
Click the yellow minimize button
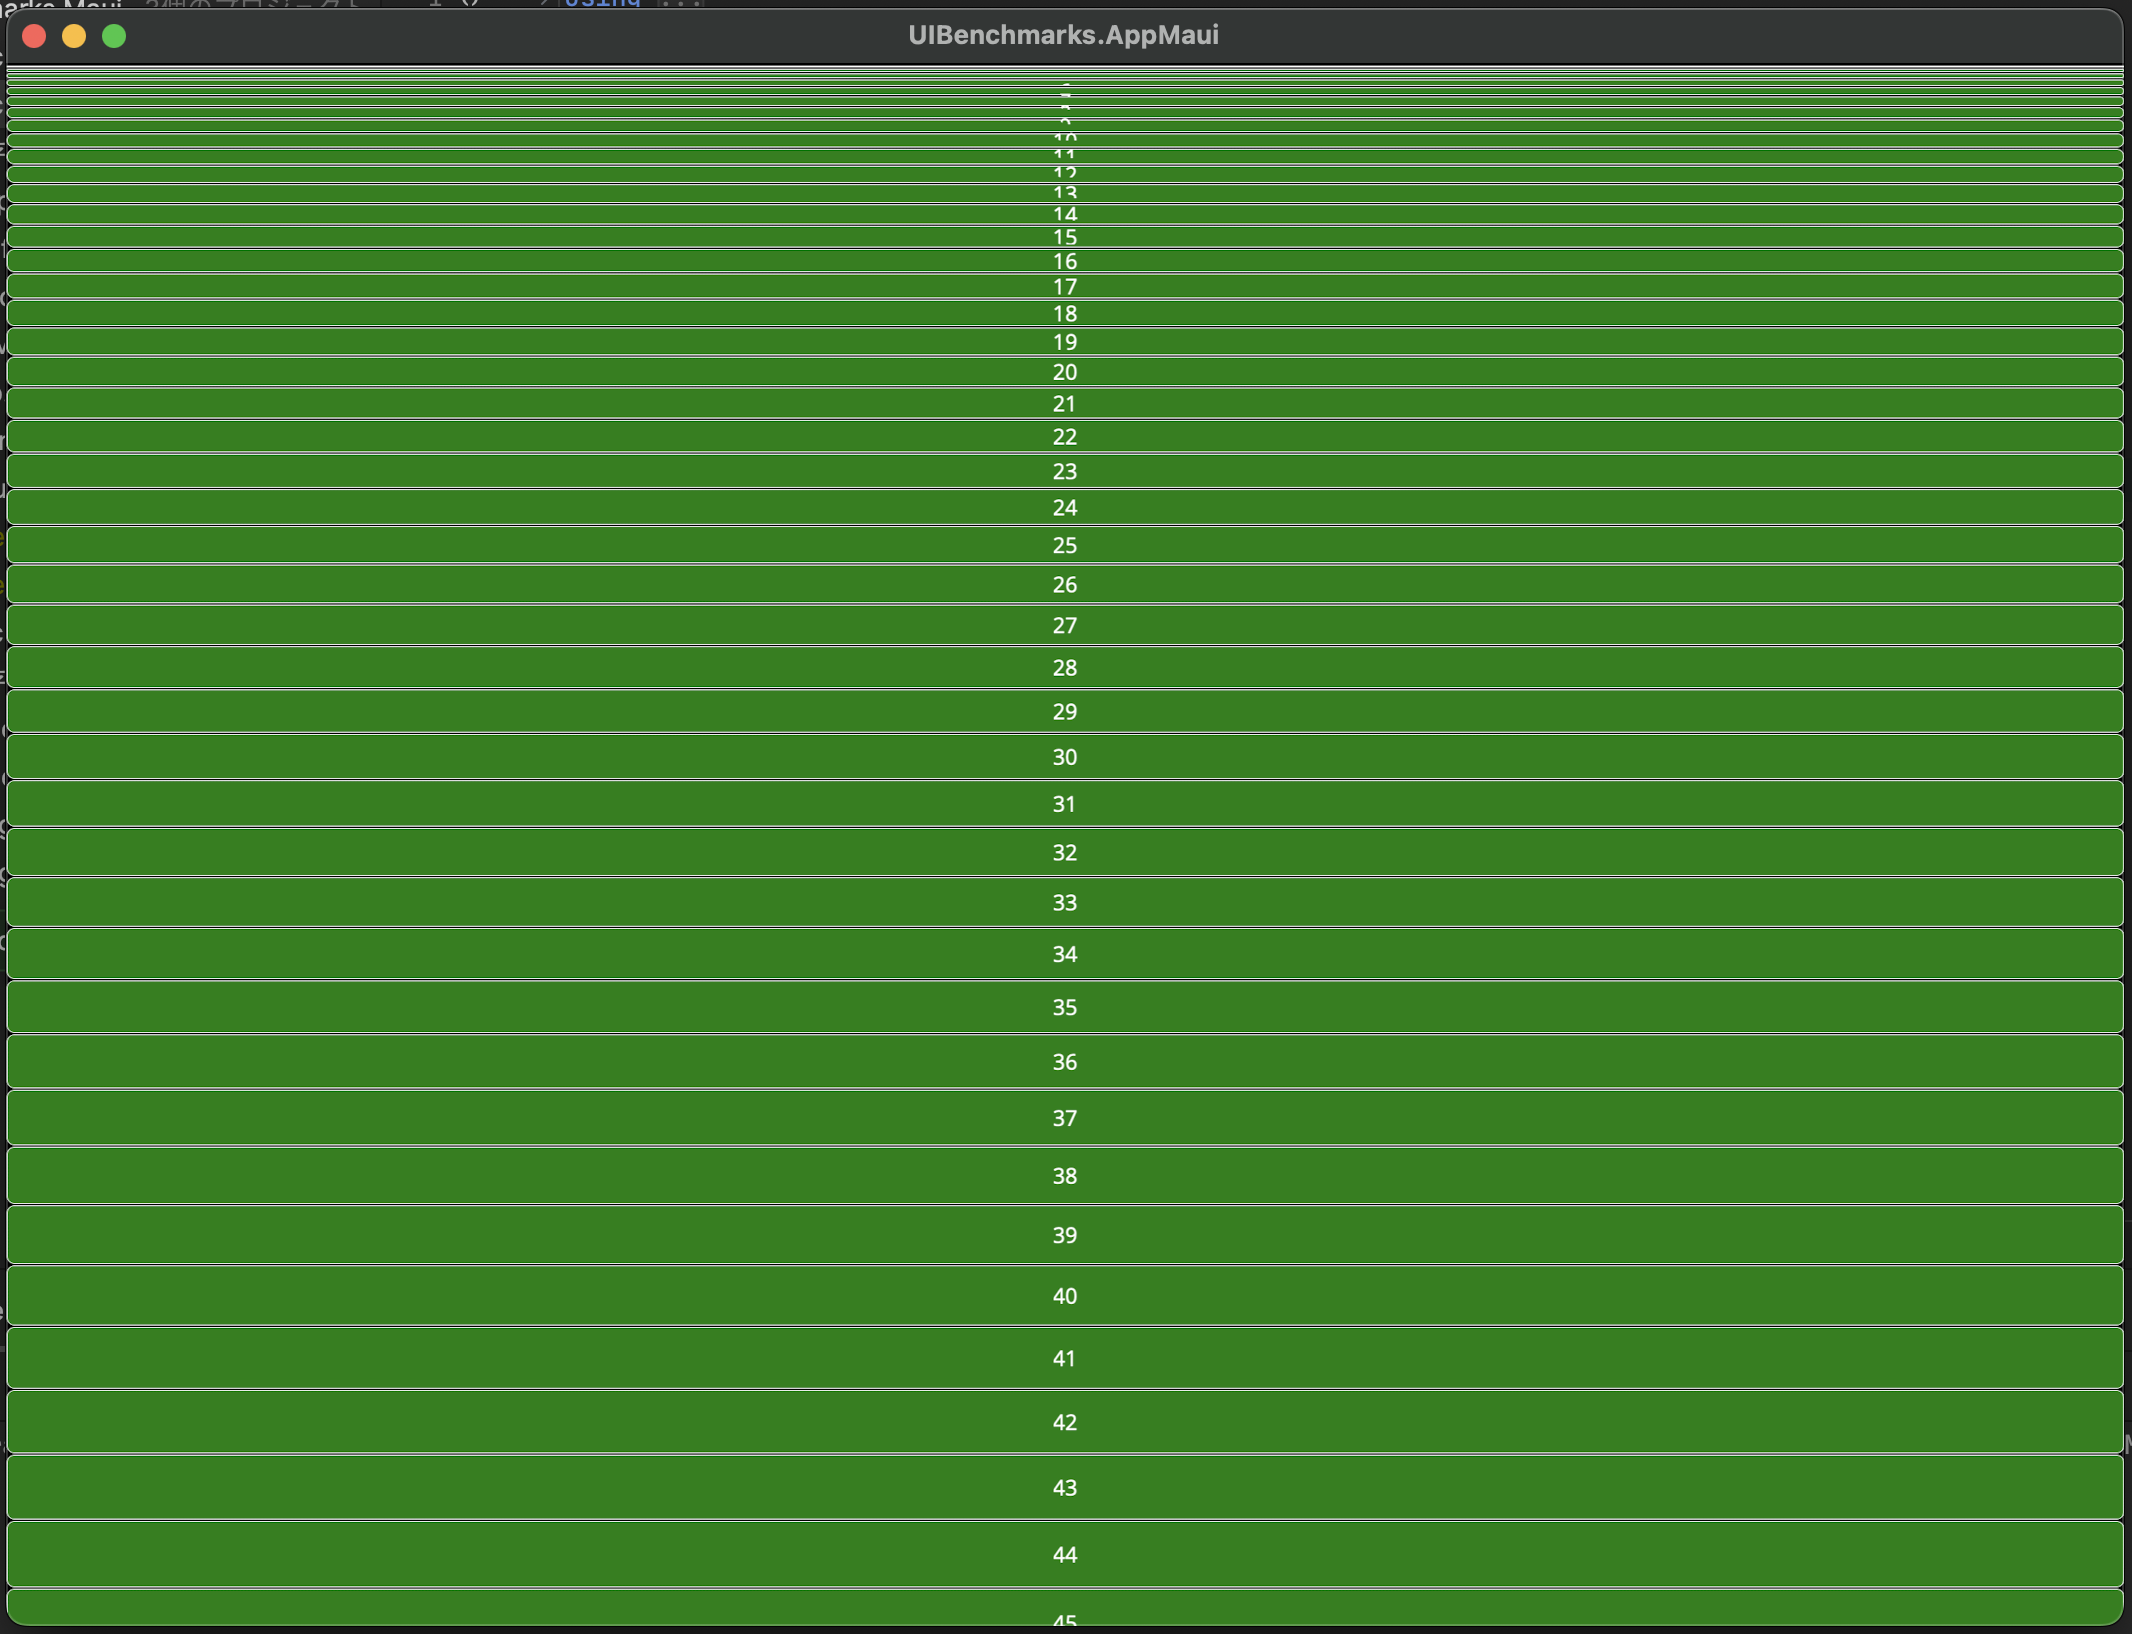tap(75, 36)
